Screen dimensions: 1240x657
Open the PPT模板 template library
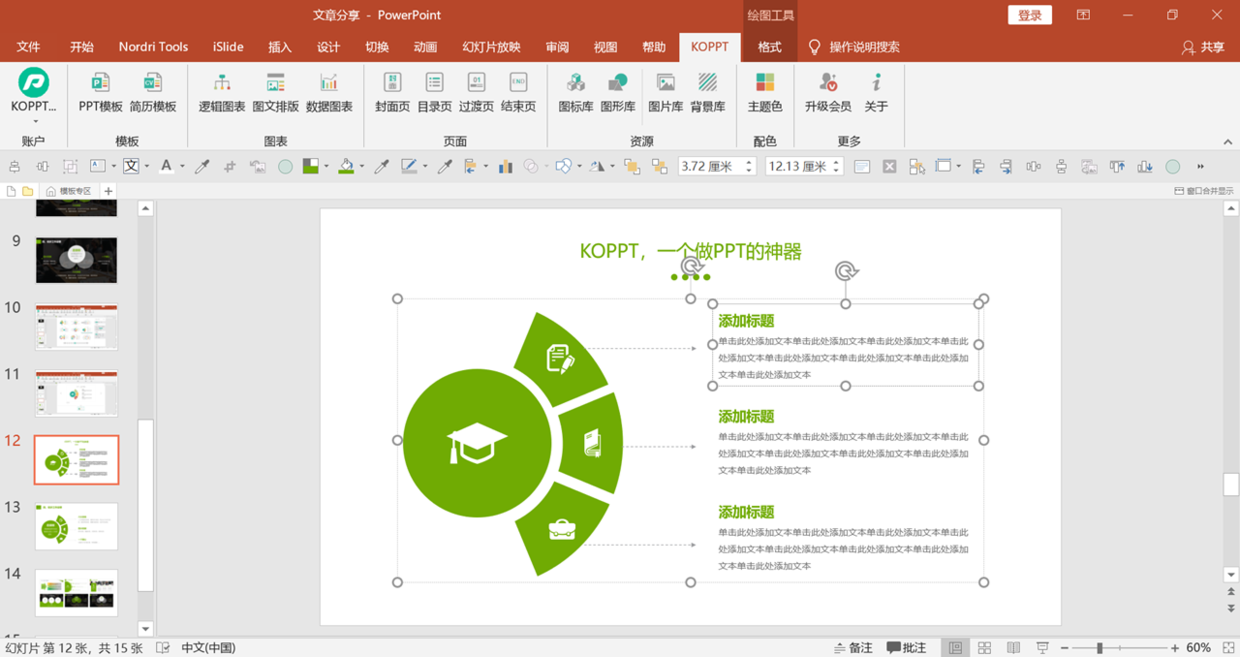tap(101, 94)
